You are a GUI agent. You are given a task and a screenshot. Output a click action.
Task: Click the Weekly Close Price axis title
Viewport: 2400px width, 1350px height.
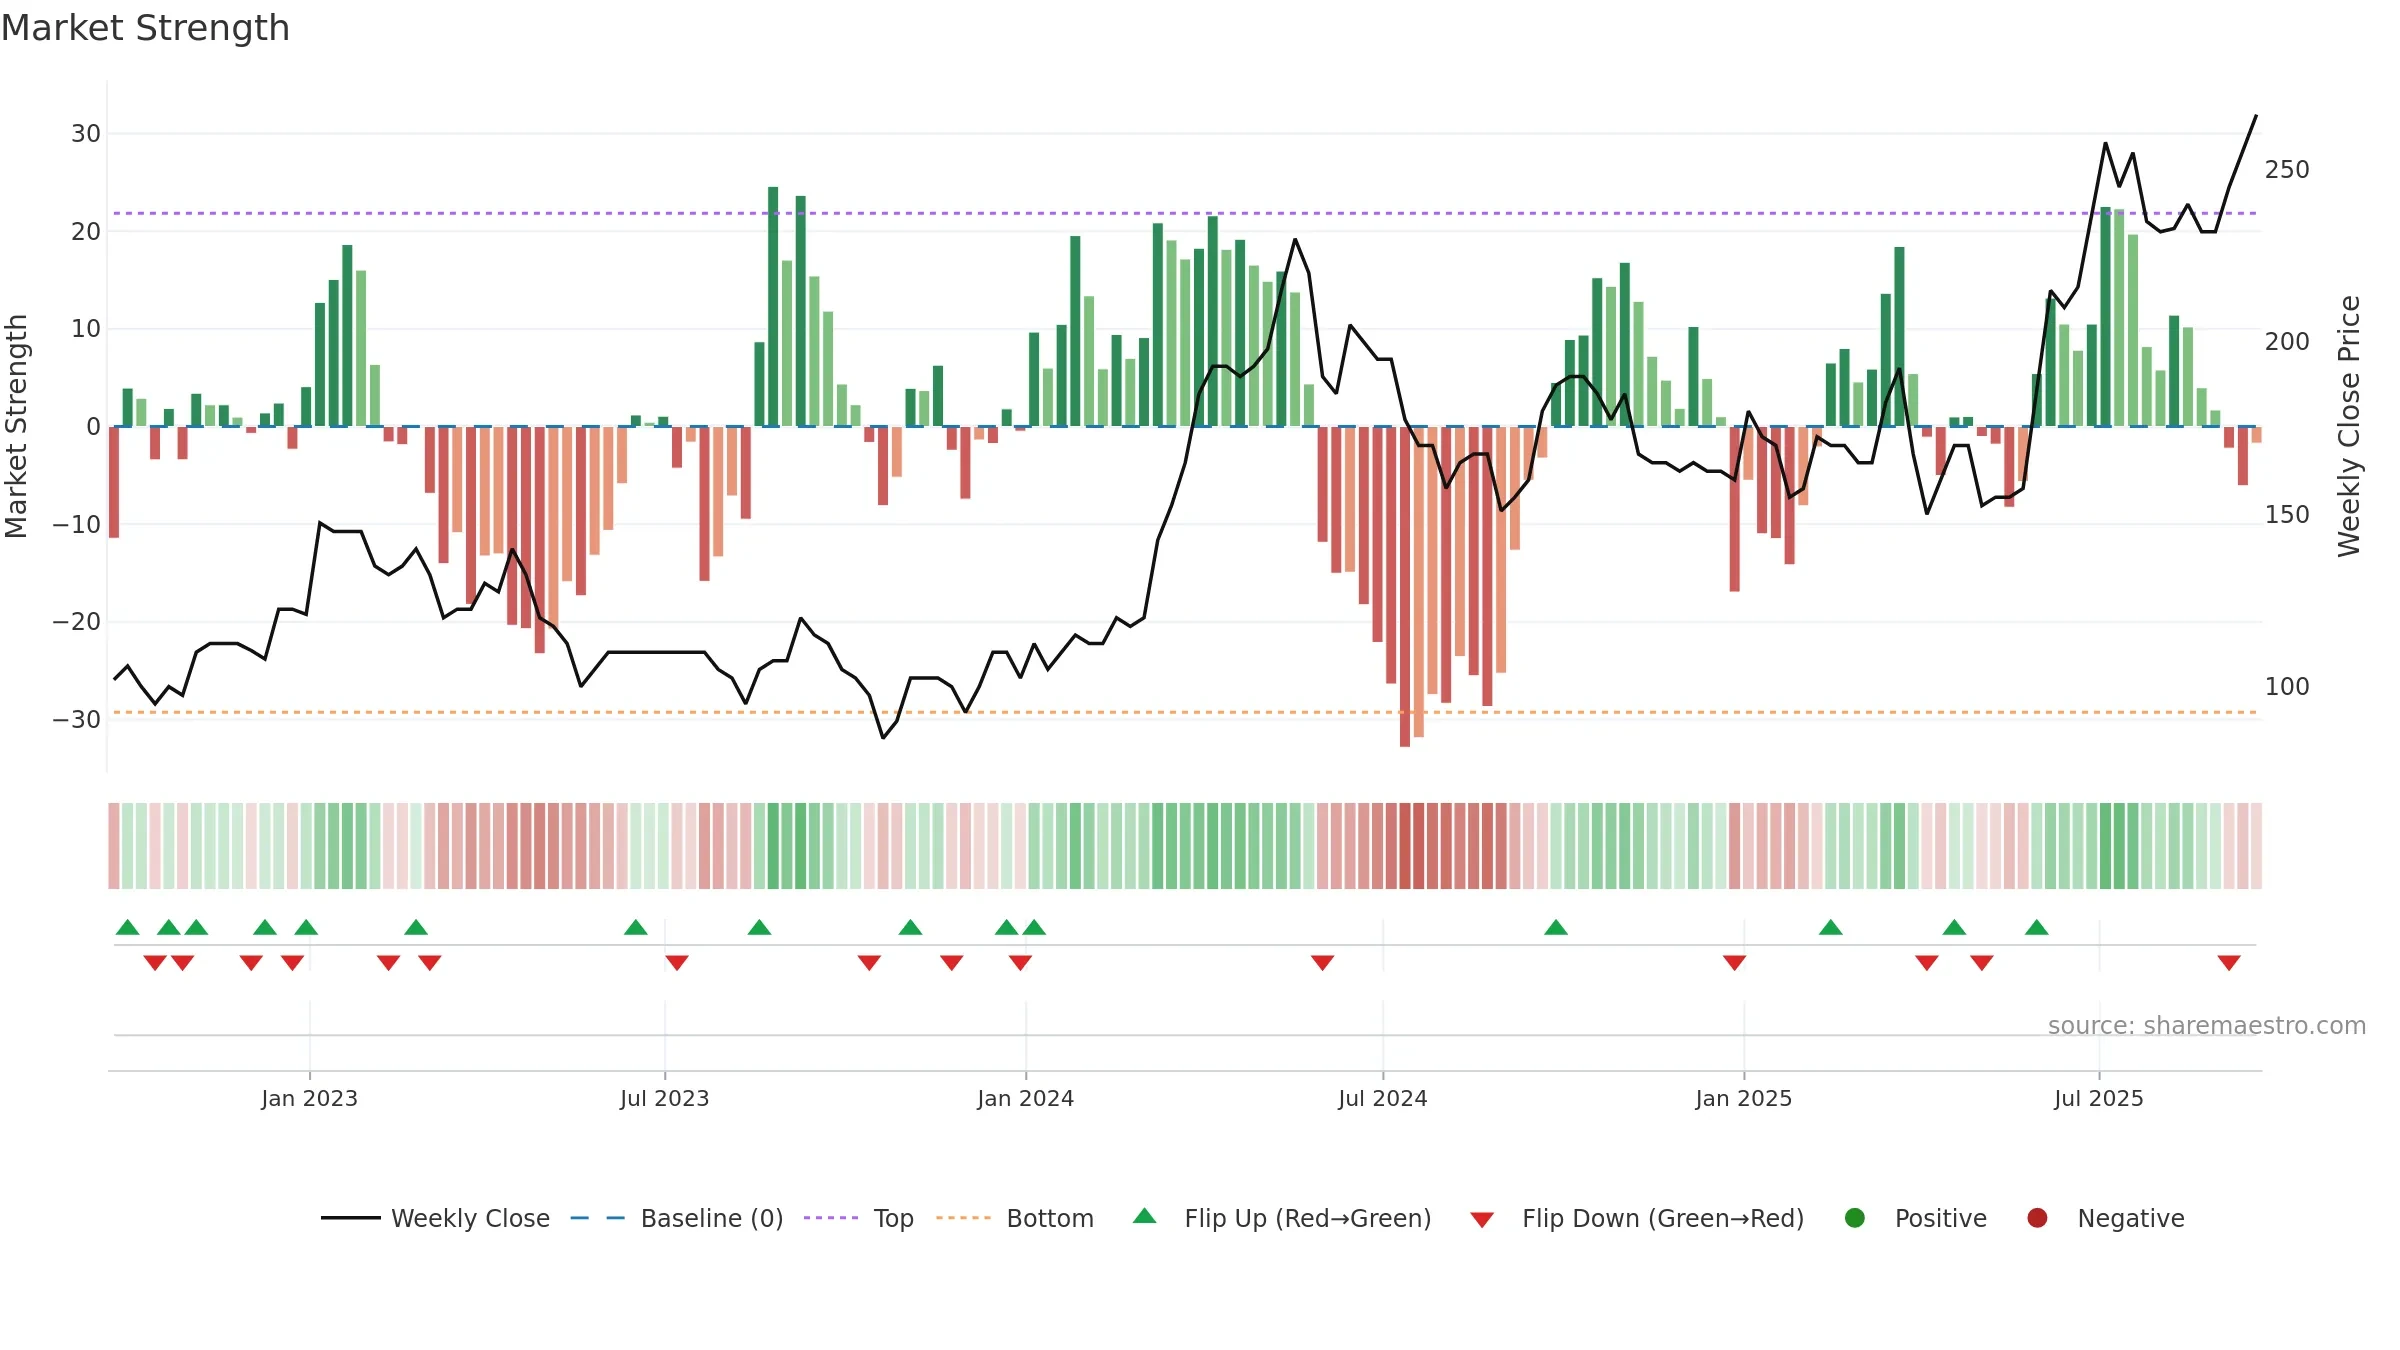[x=2349, y=426]
